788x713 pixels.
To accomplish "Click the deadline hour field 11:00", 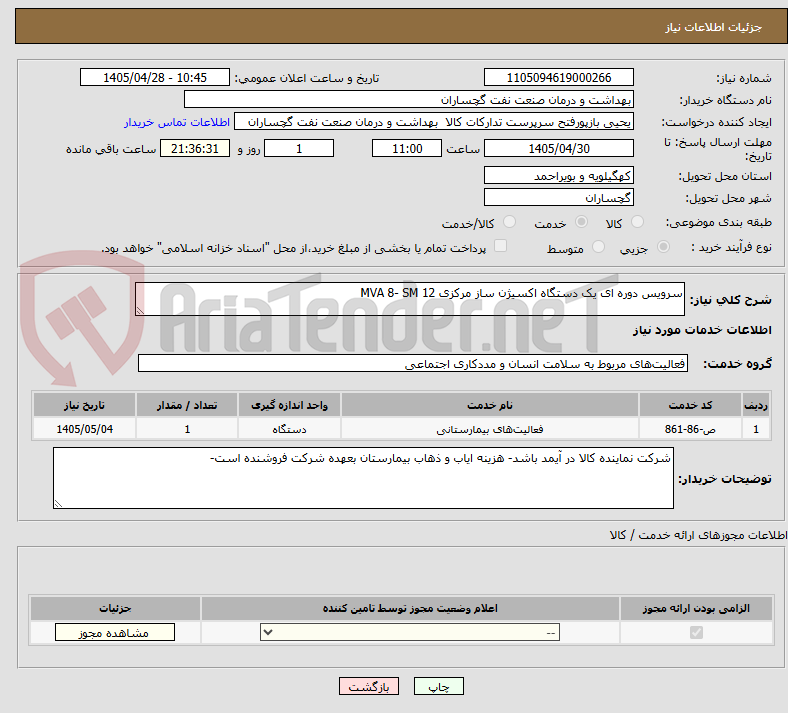I will 407,148.
